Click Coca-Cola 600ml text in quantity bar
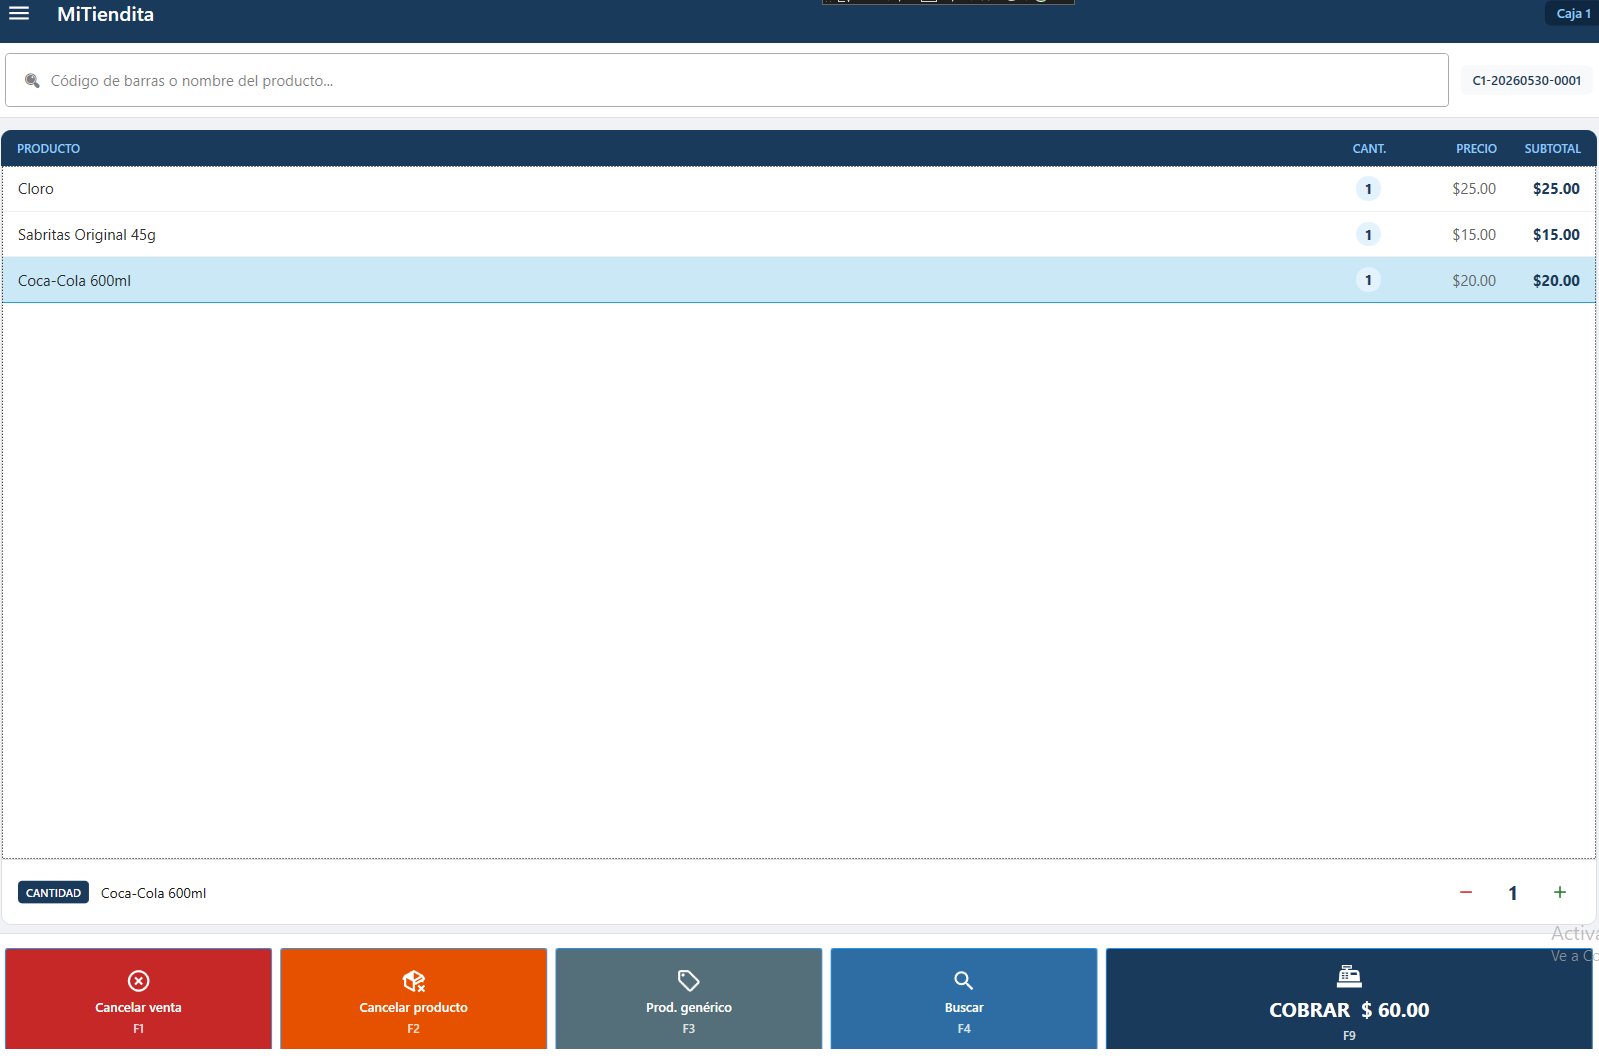 [153, 893]
